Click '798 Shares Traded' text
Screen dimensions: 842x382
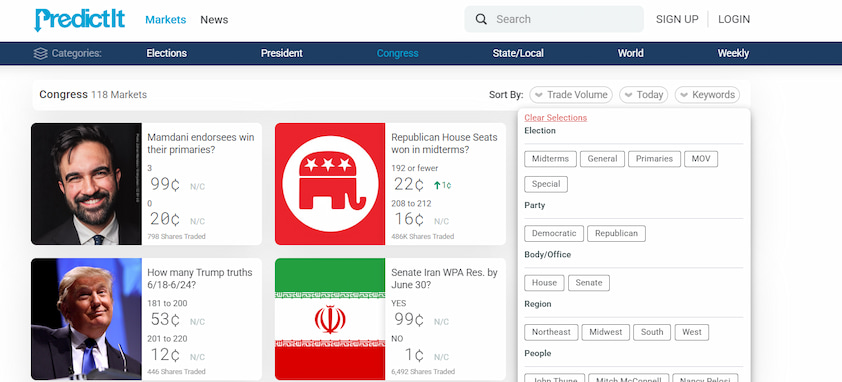(x=176, y=236)
